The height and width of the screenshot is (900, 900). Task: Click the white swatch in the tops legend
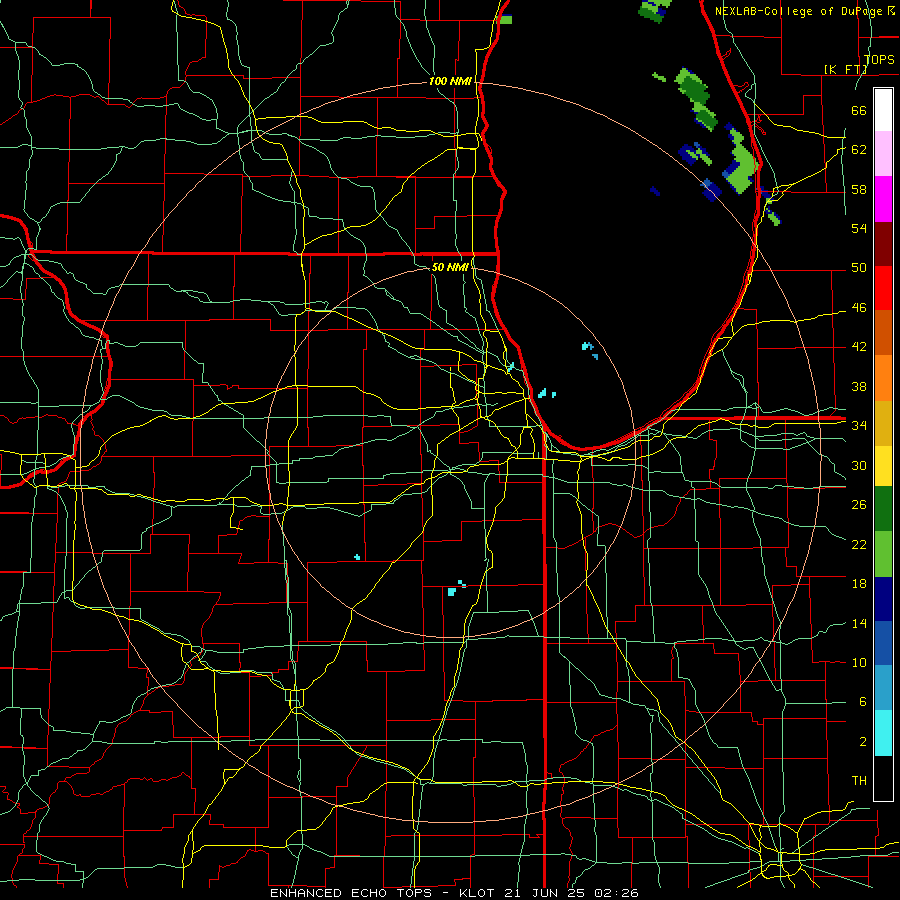[x=883, y=110]
